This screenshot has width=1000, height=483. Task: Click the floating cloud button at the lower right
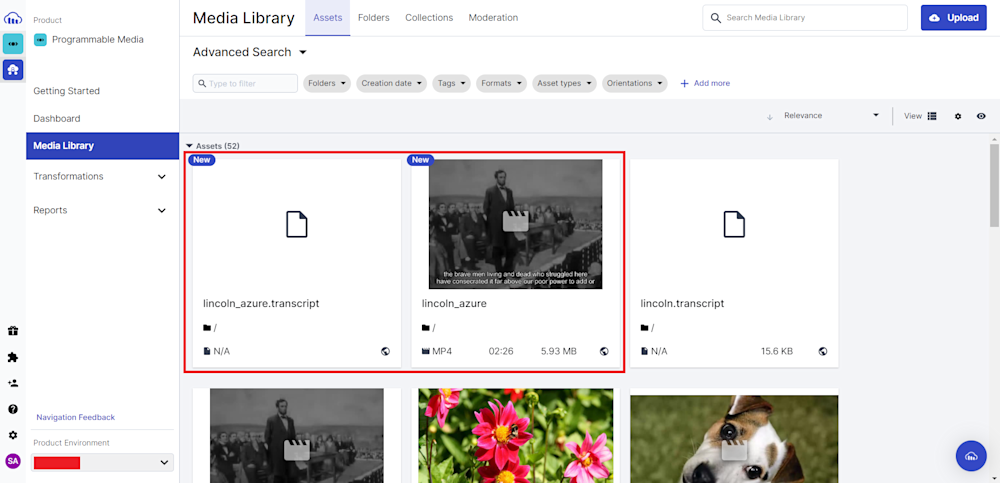tap(971, 456)
